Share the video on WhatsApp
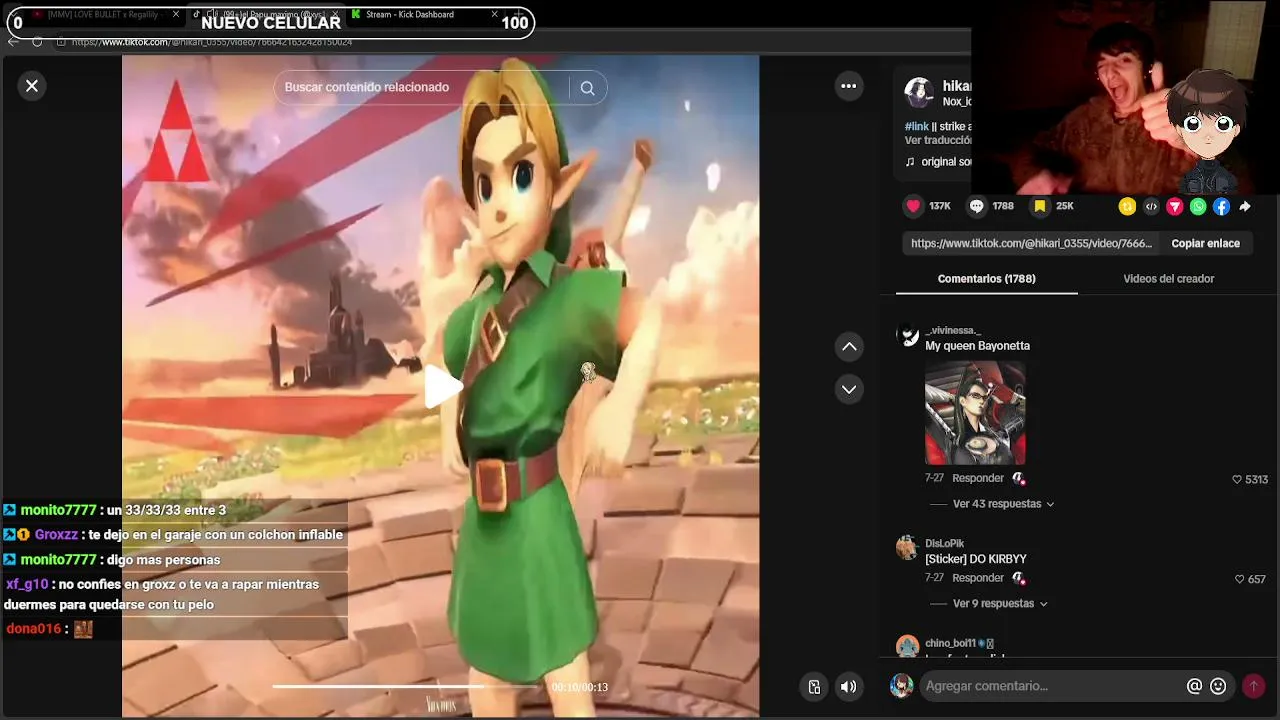The image size is (1280, 720). click(x=1198, y=207)
